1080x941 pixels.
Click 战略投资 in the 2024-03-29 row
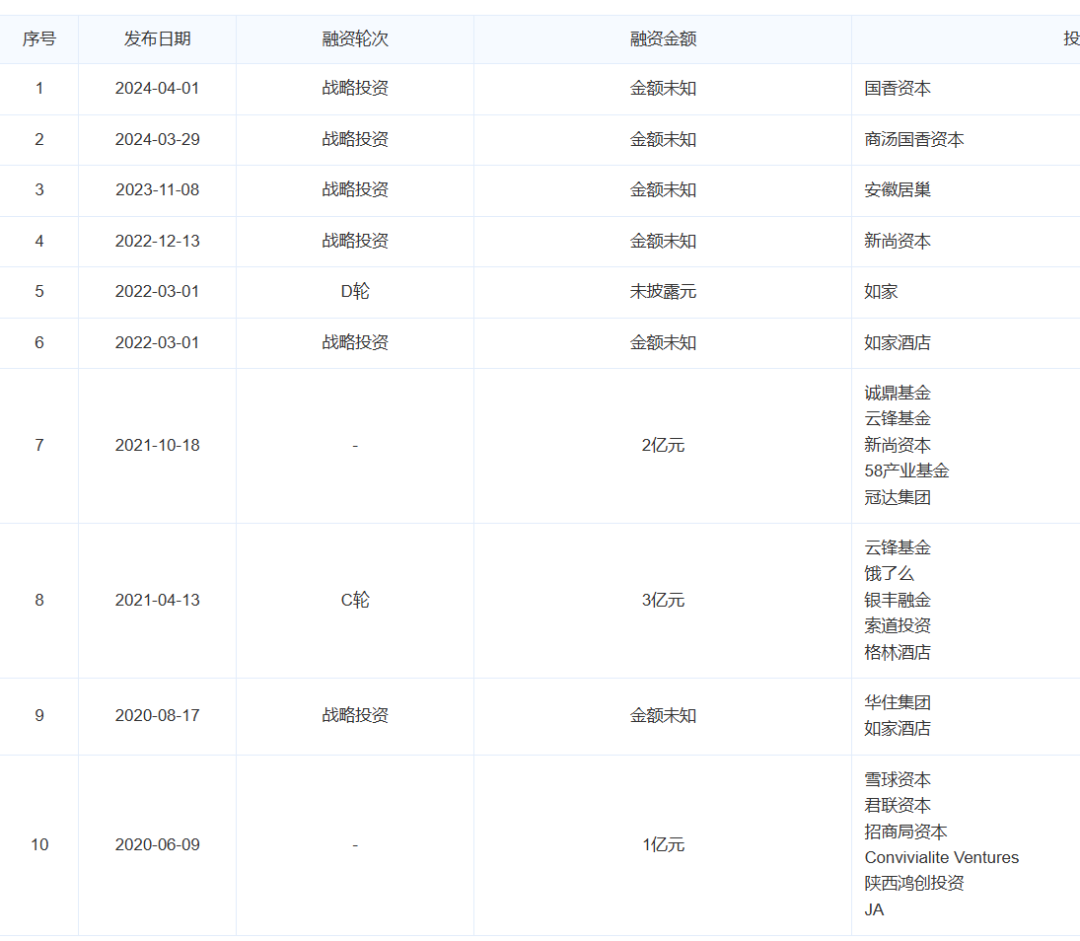tap(355, 140)
